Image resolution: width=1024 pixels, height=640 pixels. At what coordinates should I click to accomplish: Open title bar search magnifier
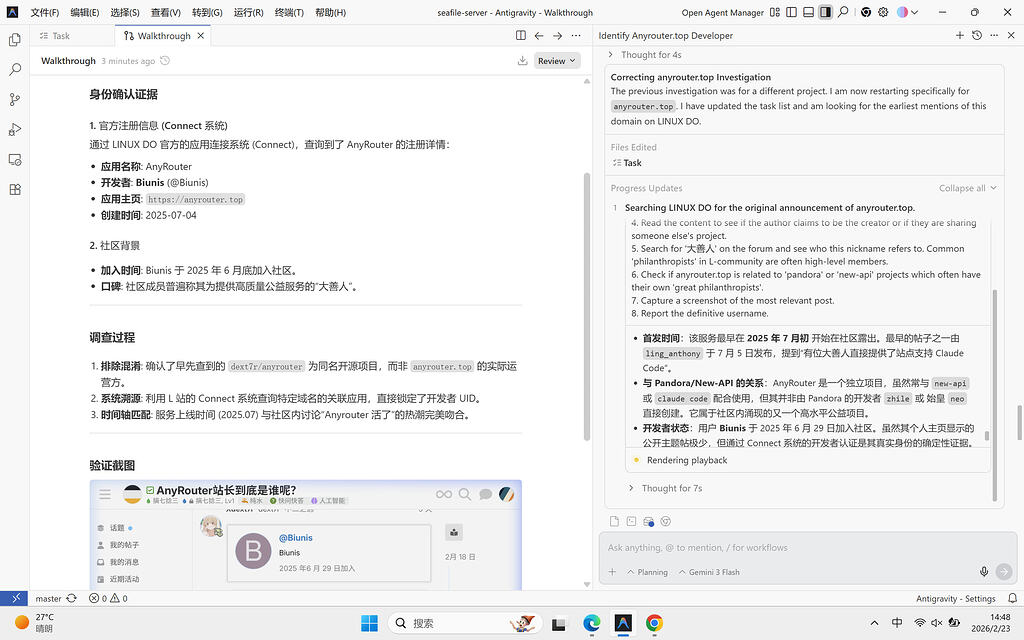click(843, 12)
